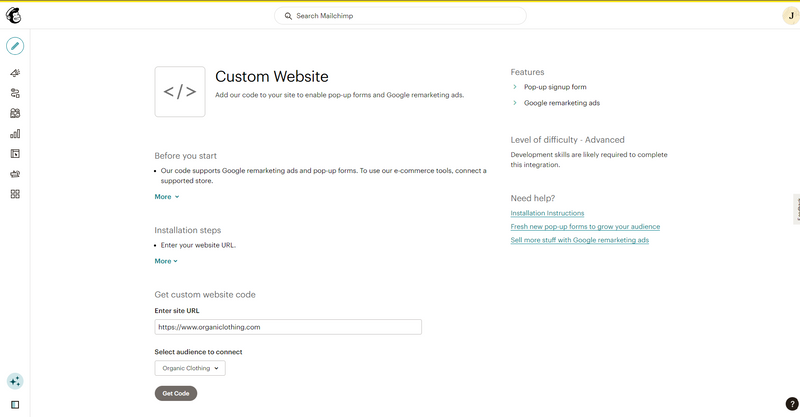Click Select audience to connect label
Viewport: 800px width, 417px height.
pyautogui.click(x=198, y=352)
